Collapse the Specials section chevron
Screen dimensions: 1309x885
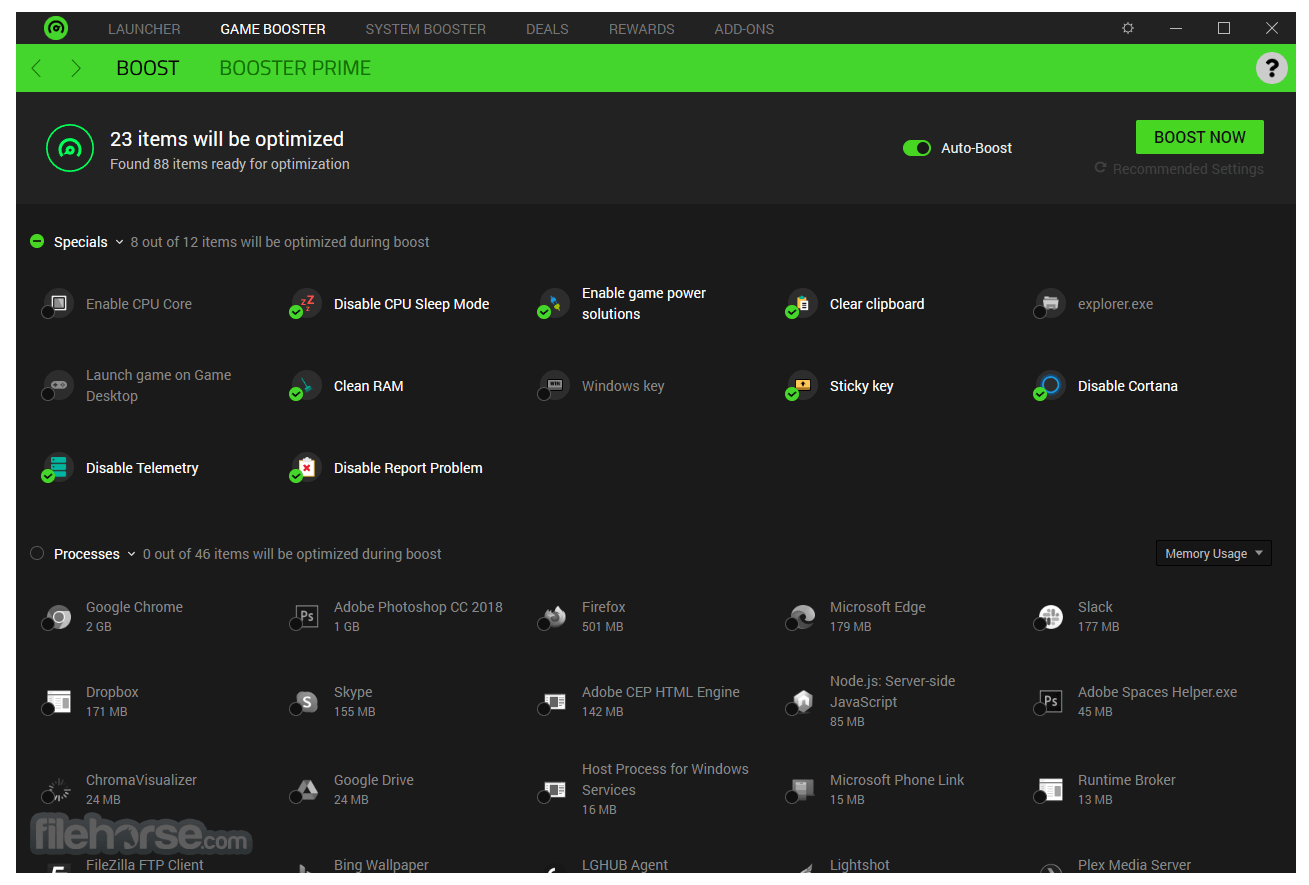coord(119,242)
